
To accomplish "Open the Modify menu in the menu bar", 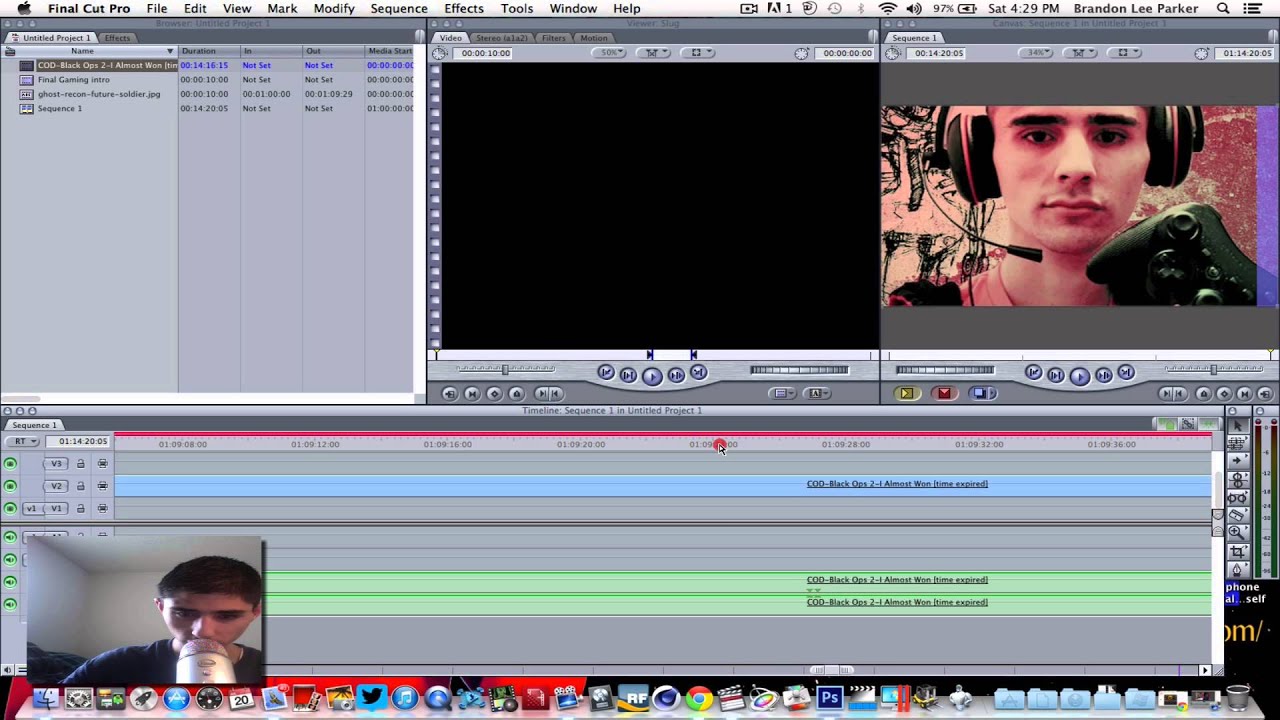I will tap(334, 9).
